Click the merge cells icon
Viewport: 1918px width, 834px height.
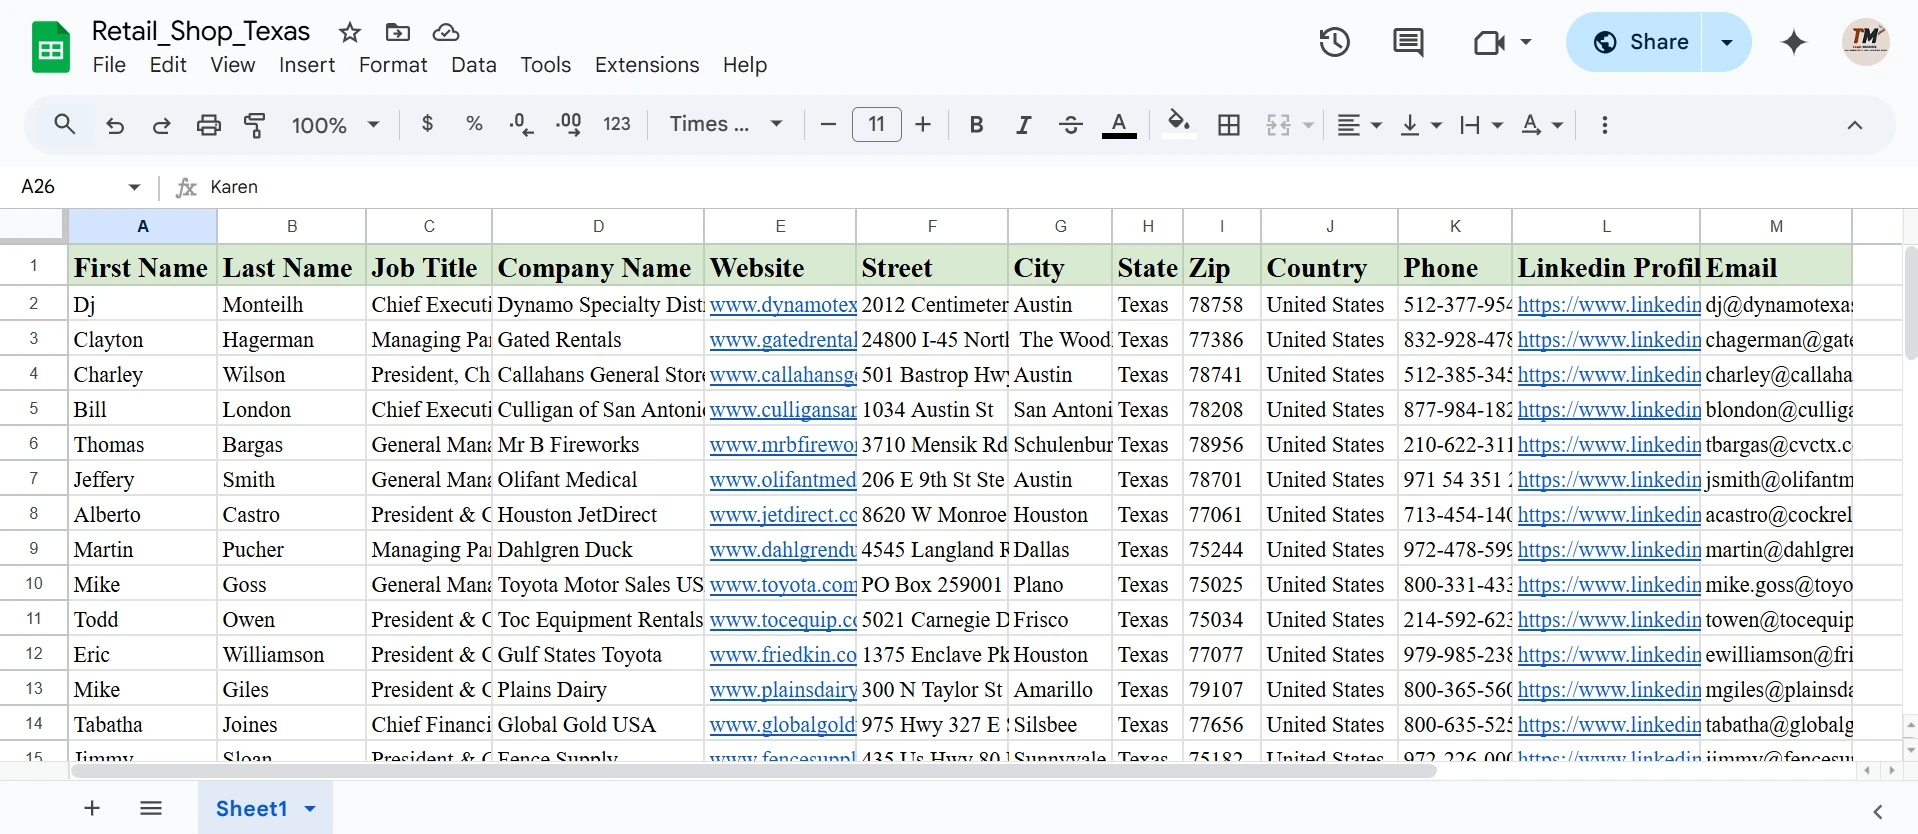tap(1278, 125)
